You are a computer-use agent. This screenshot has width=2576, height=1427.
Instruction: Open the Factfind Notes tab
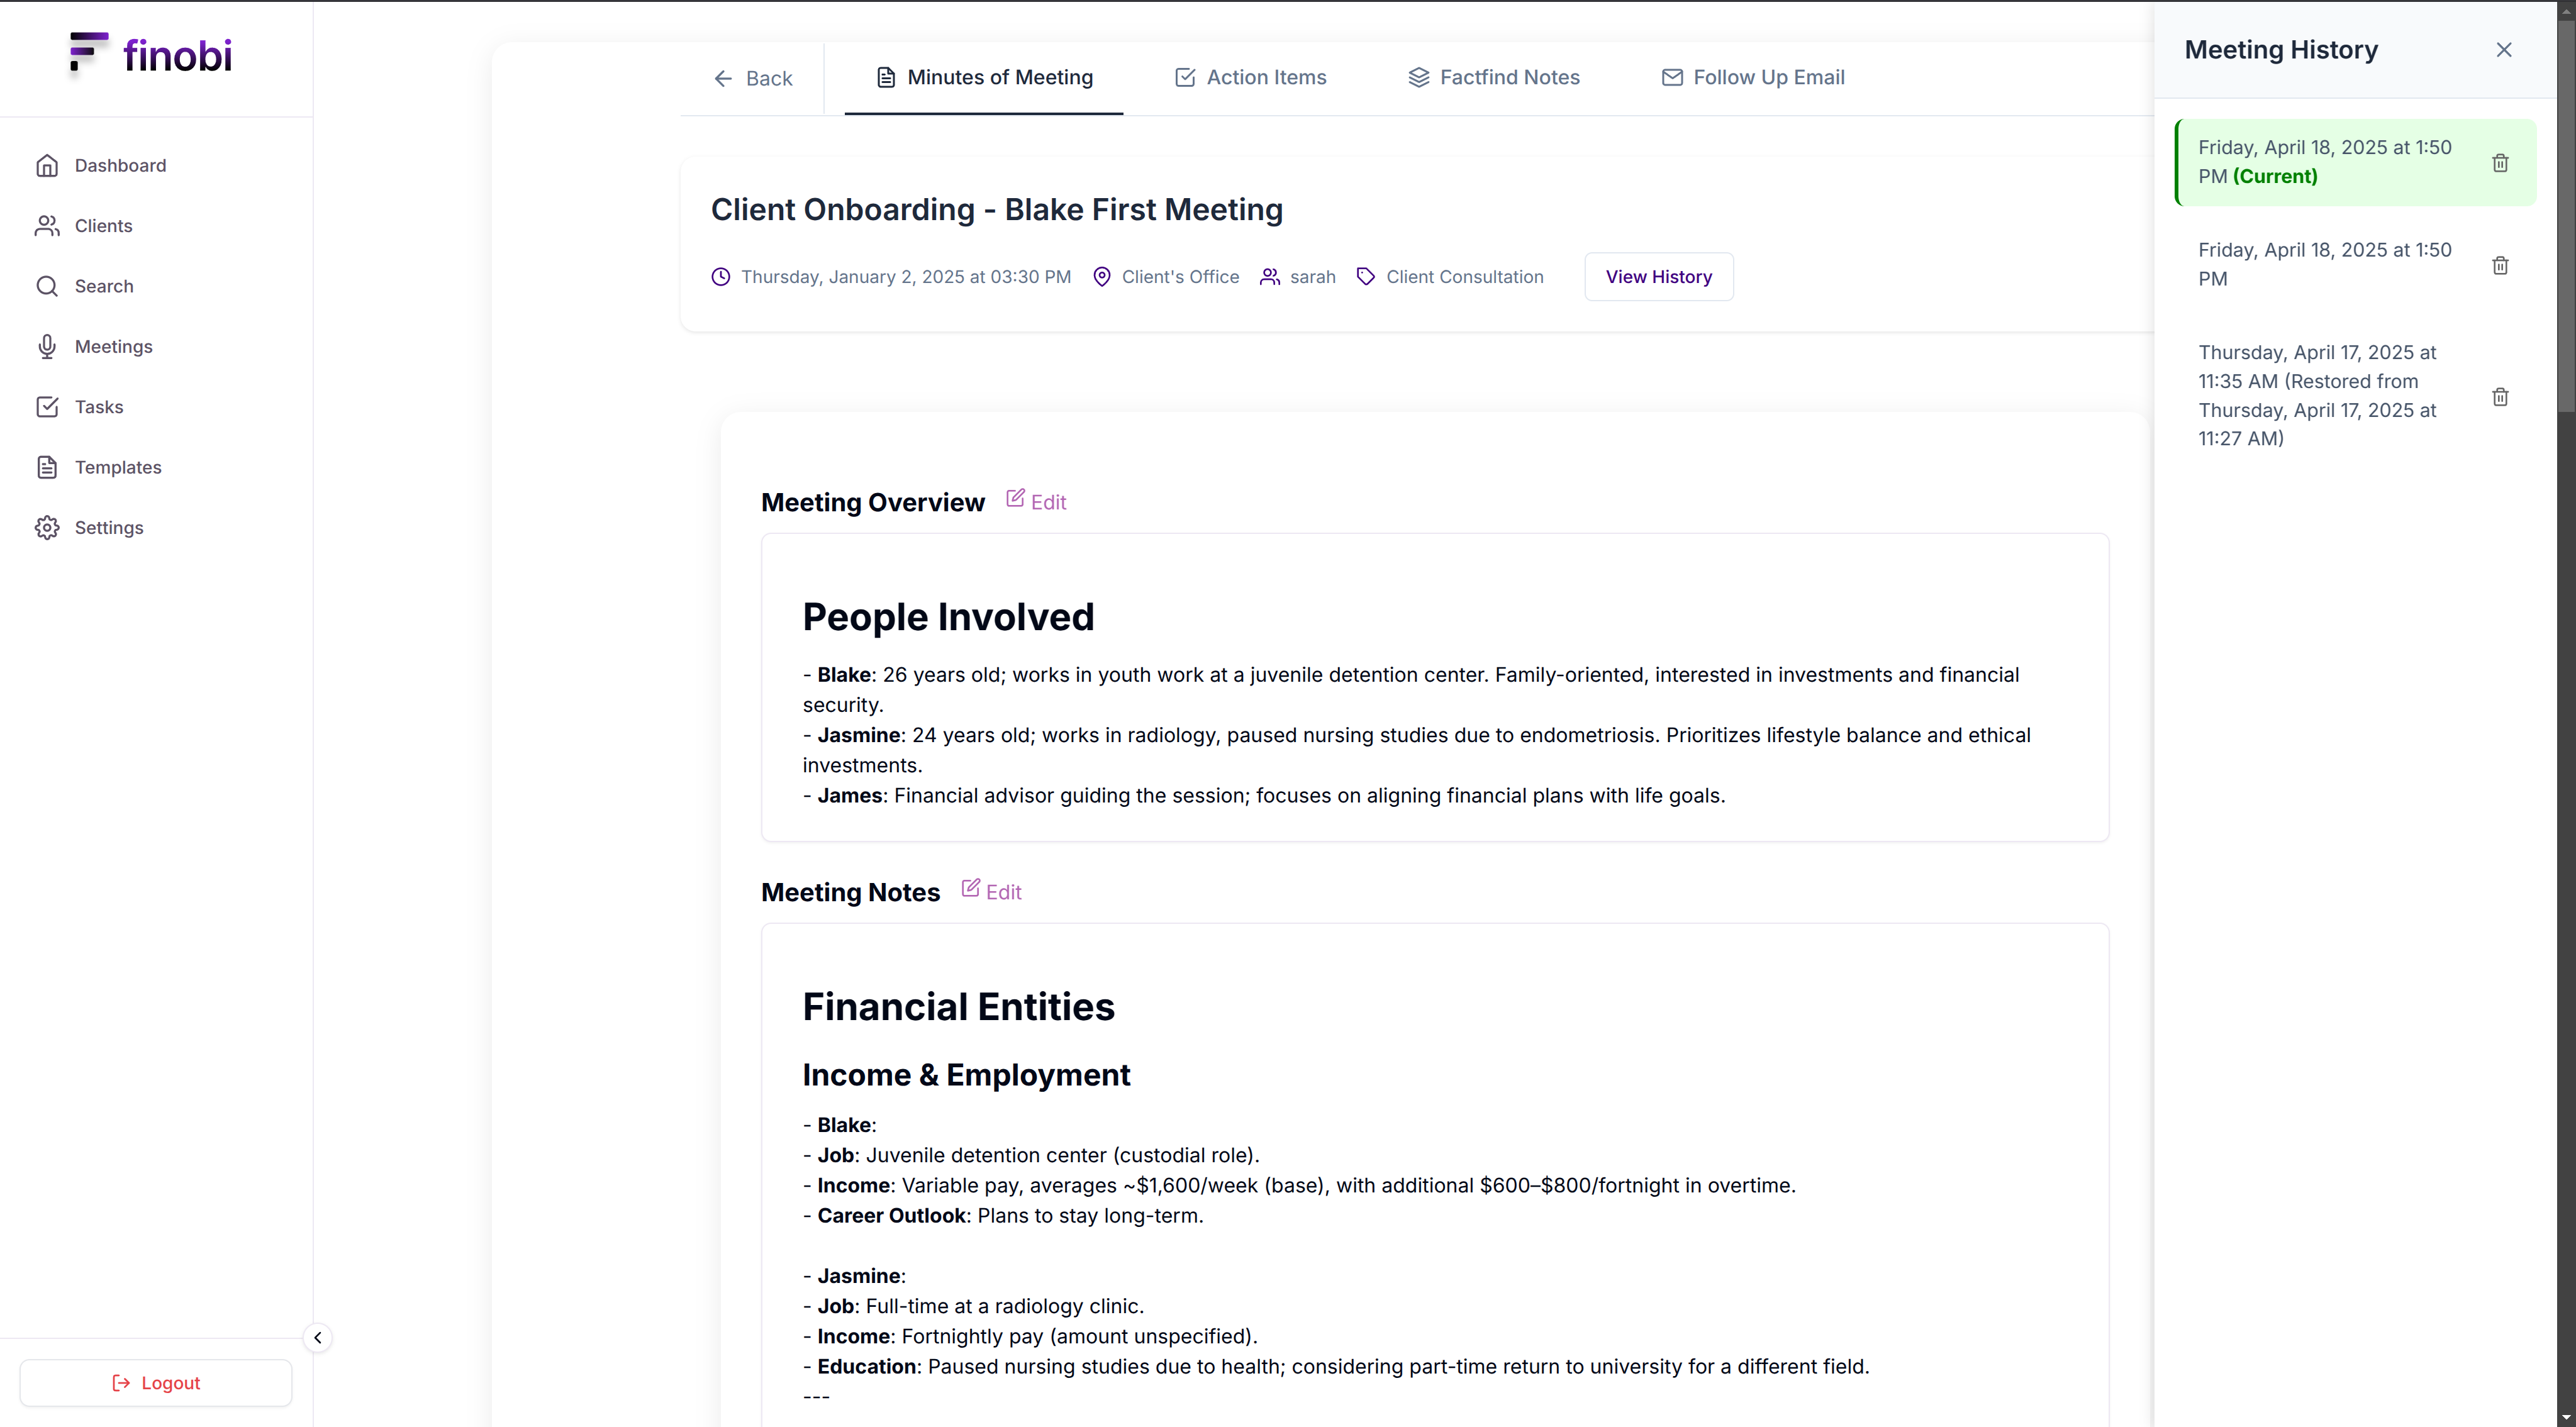coord(1493,77)
